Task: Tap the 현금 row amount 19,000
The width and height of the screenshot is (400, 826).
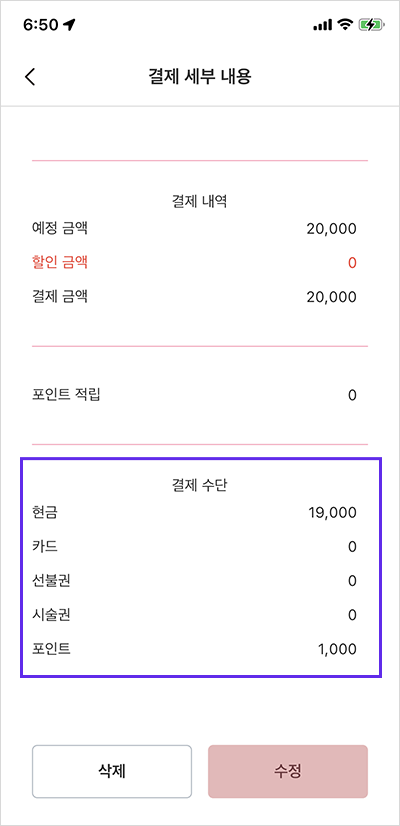Action: pyautogui.click(x=333, y=513)
